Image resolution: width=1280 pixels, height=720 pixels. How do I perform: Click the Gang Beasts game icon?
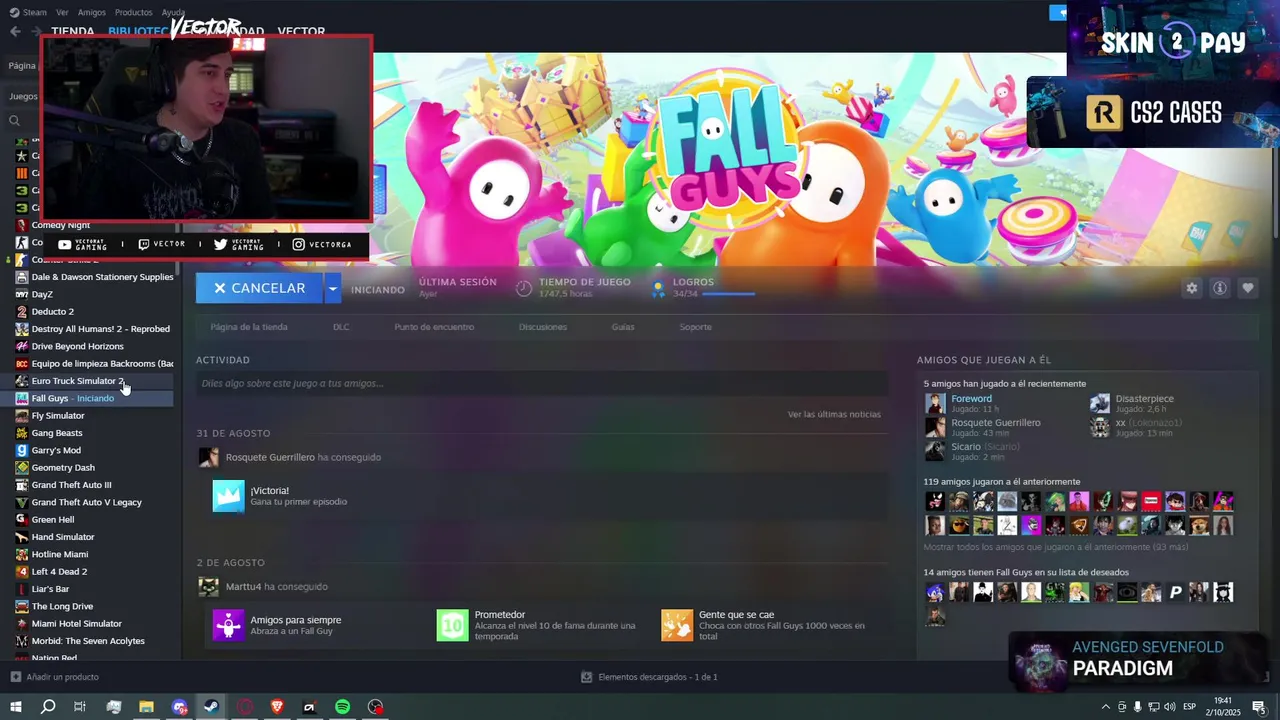click(x=22, y=433)
